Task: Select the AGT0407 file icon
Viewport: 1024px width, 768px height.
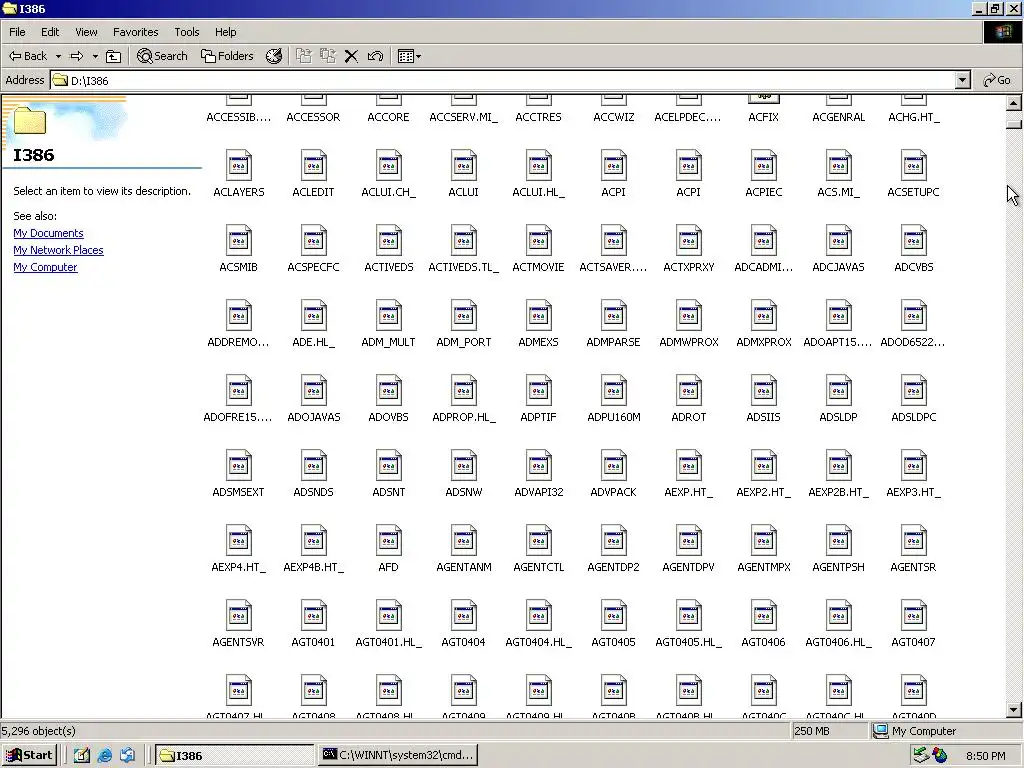Action: [x=913, y=616]
